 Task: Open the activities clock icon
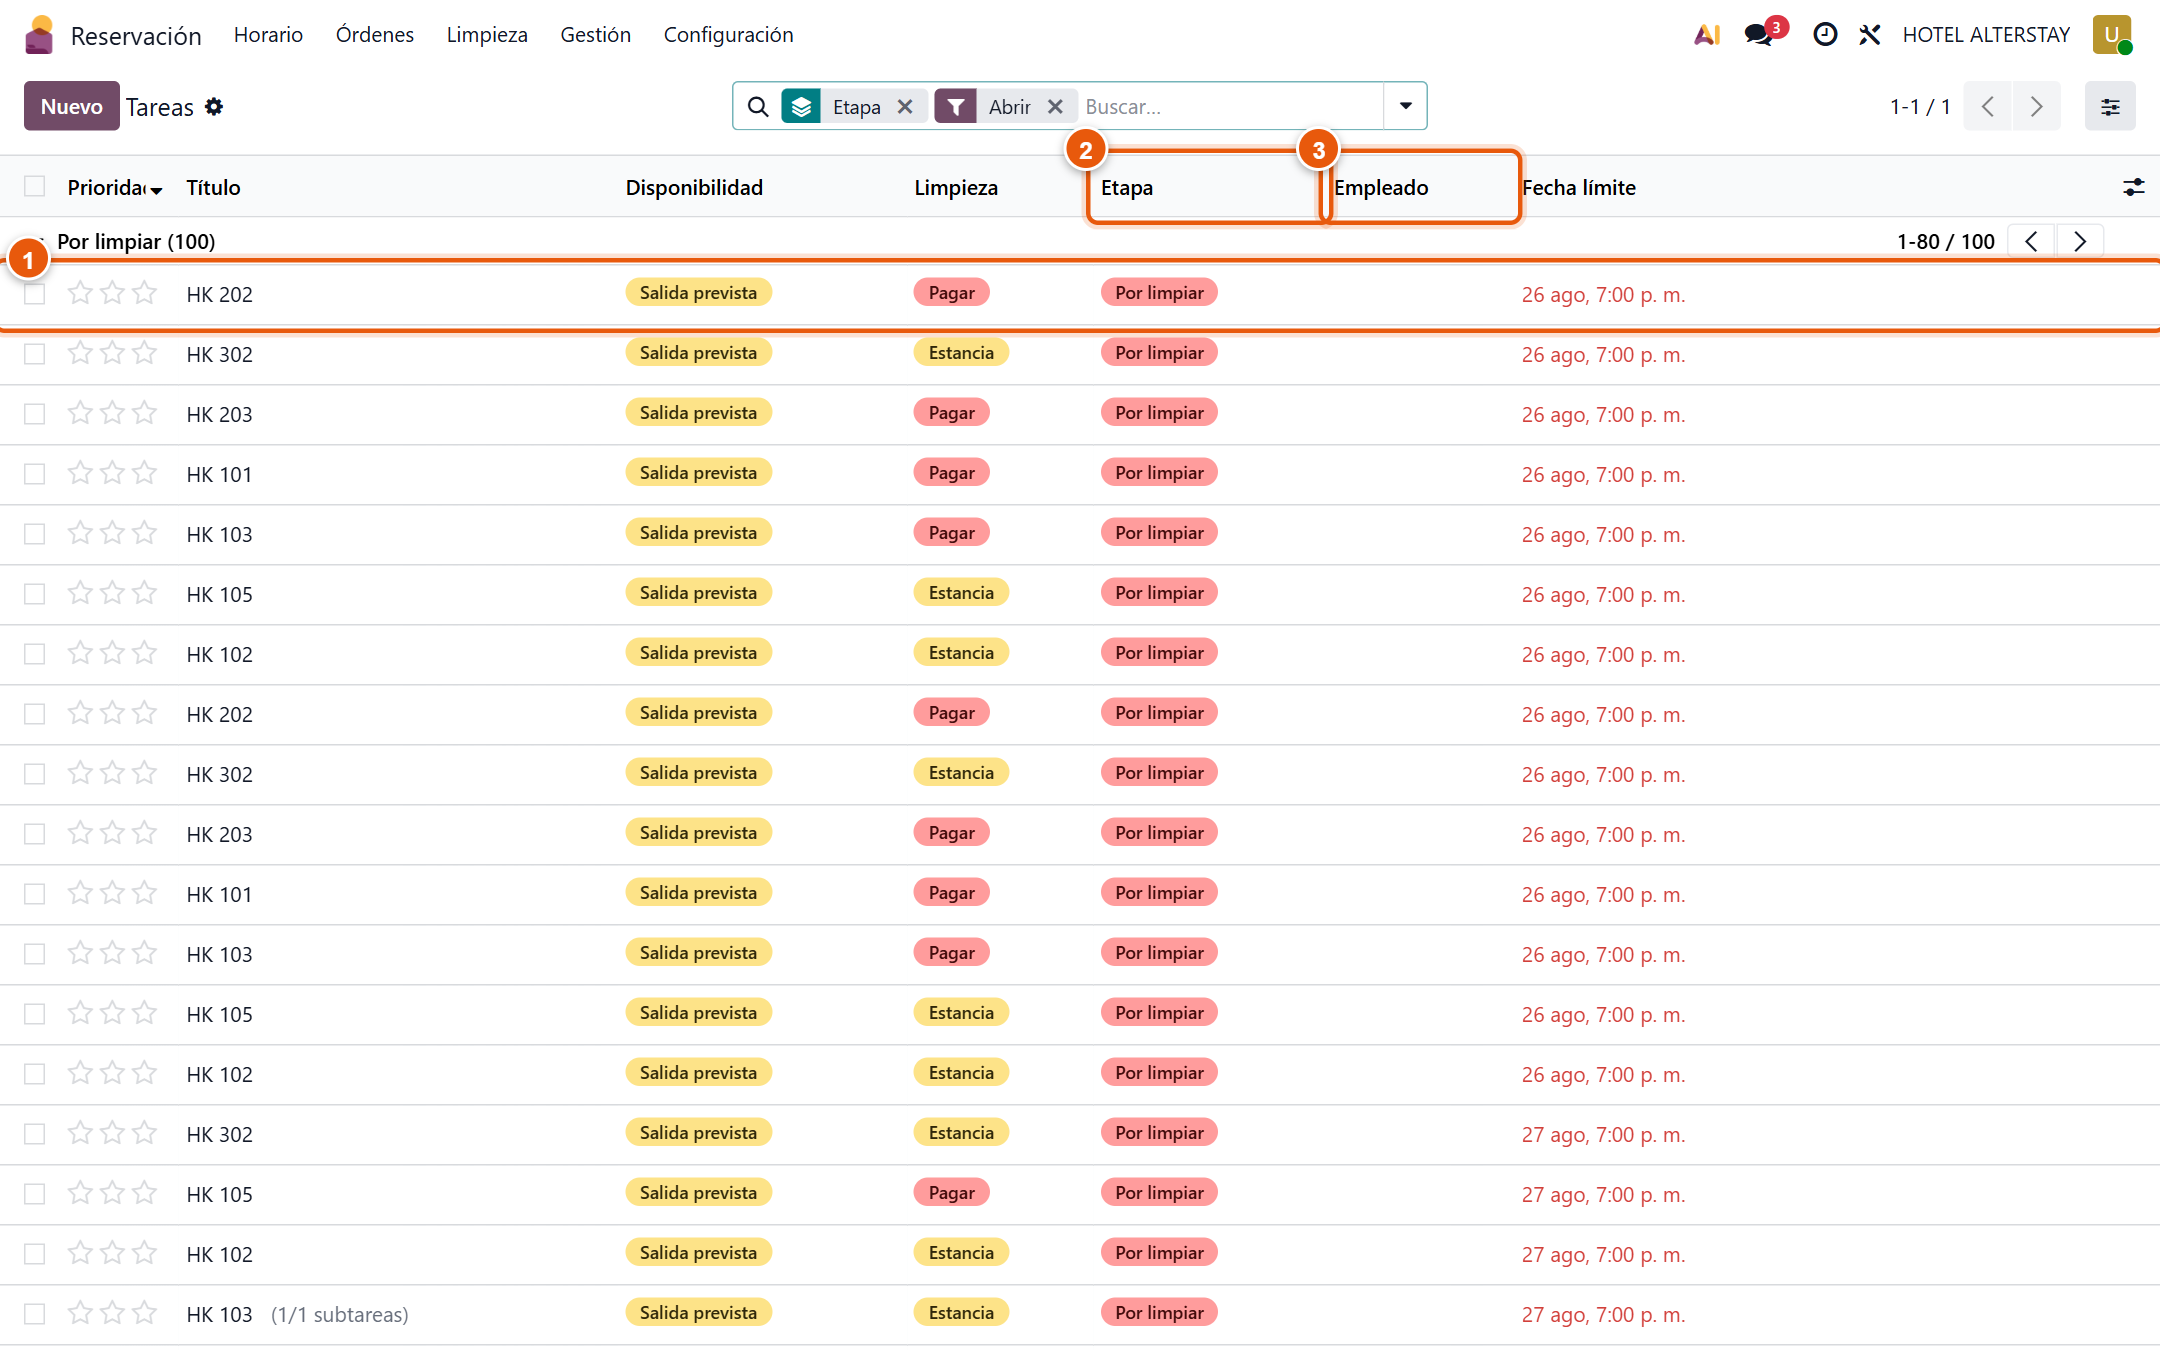[x=1825, y=35]
